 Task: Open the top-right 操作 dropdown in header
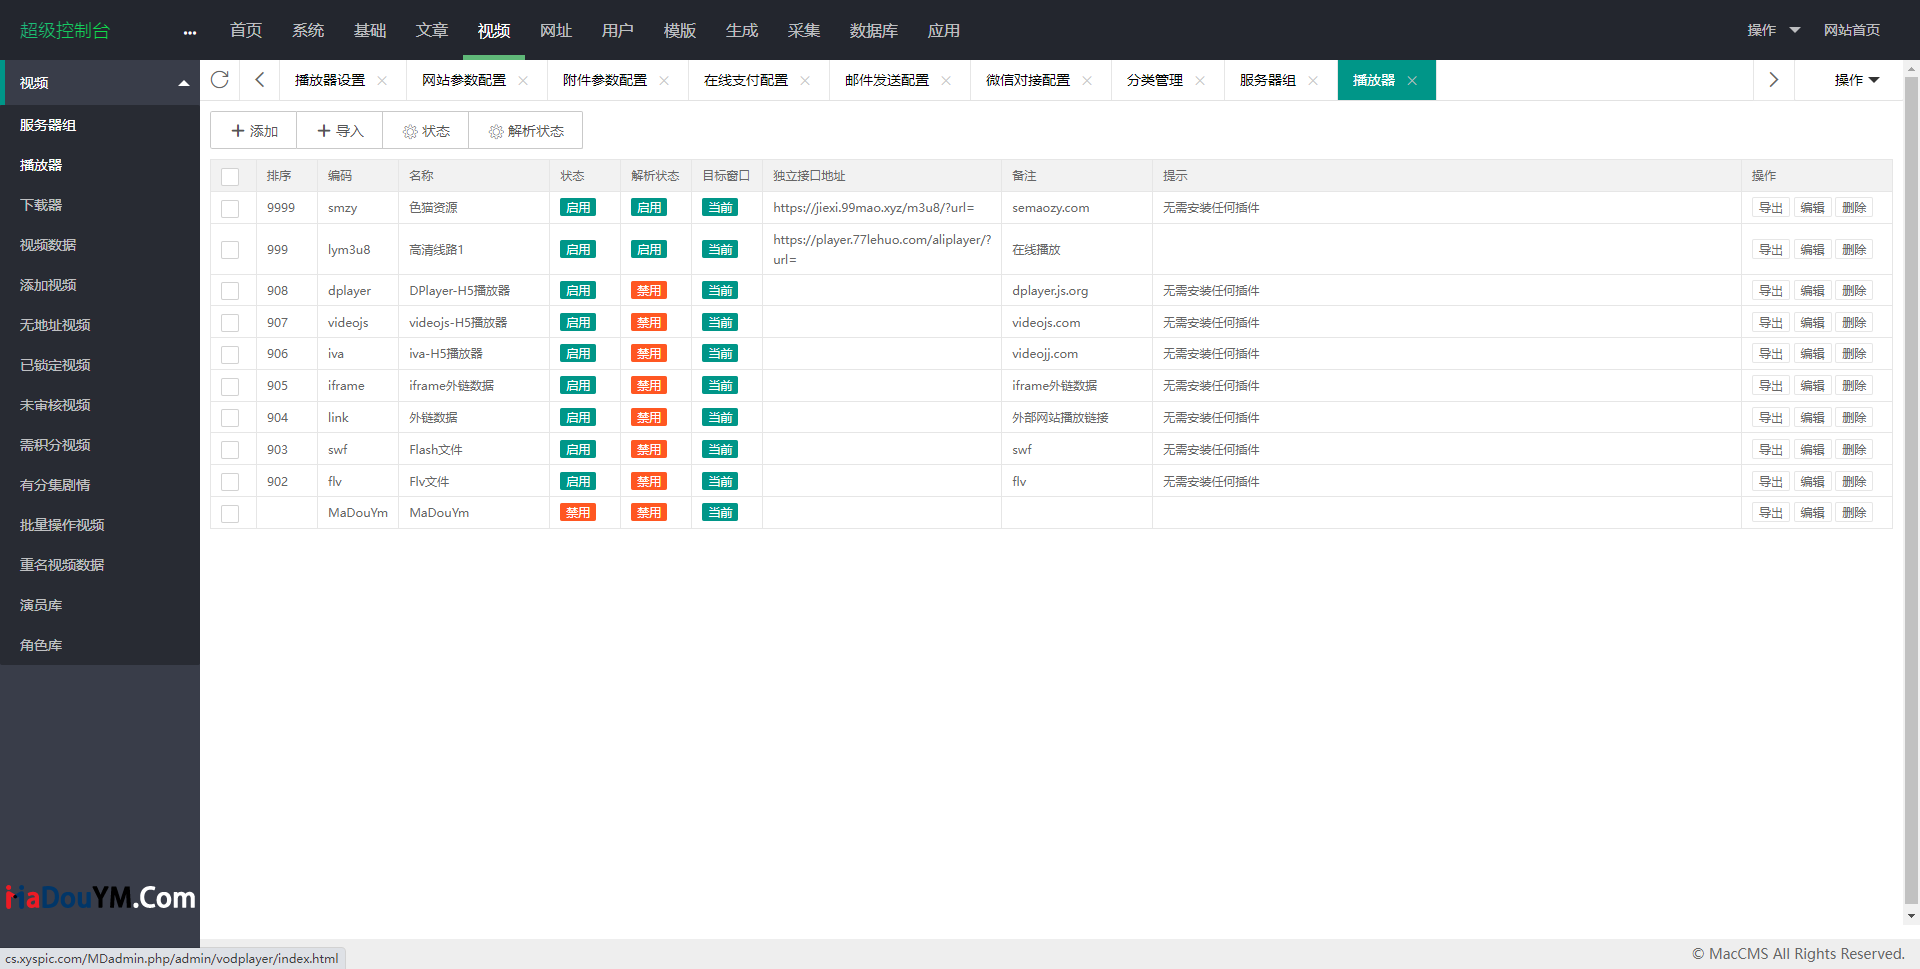click(1773, 30)
